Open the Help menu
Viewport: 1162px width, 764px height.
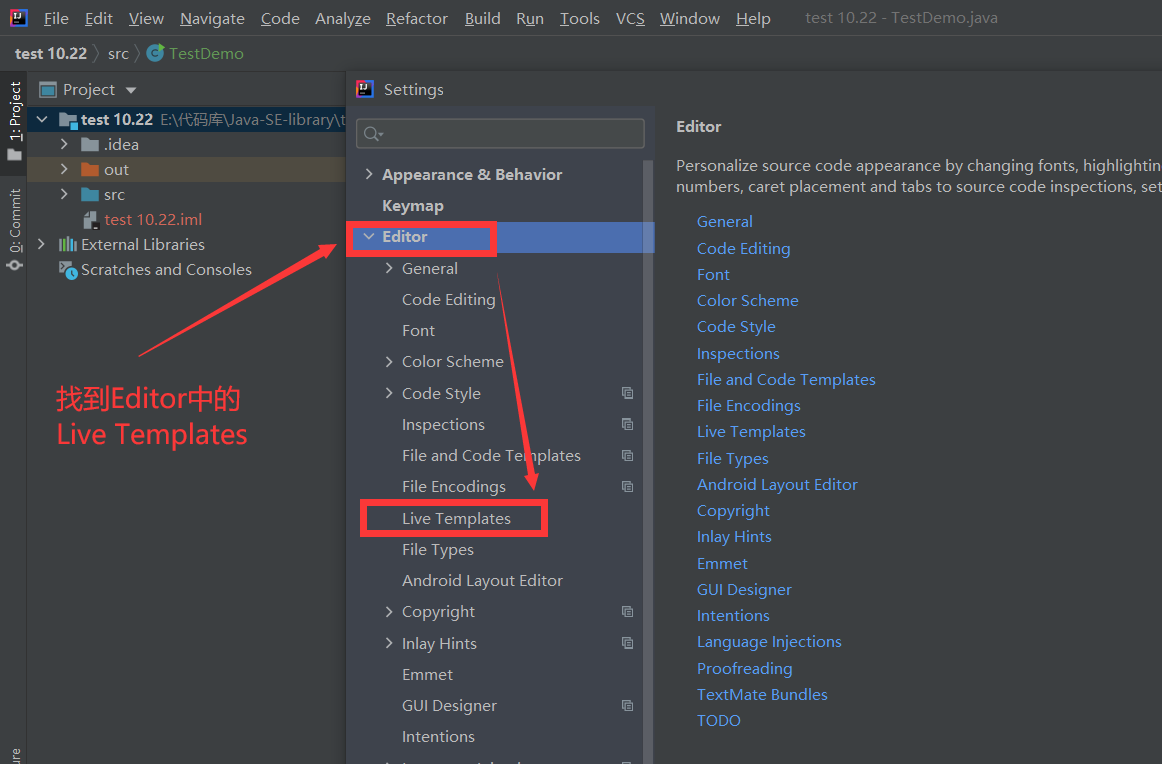(x=753, y=19)
